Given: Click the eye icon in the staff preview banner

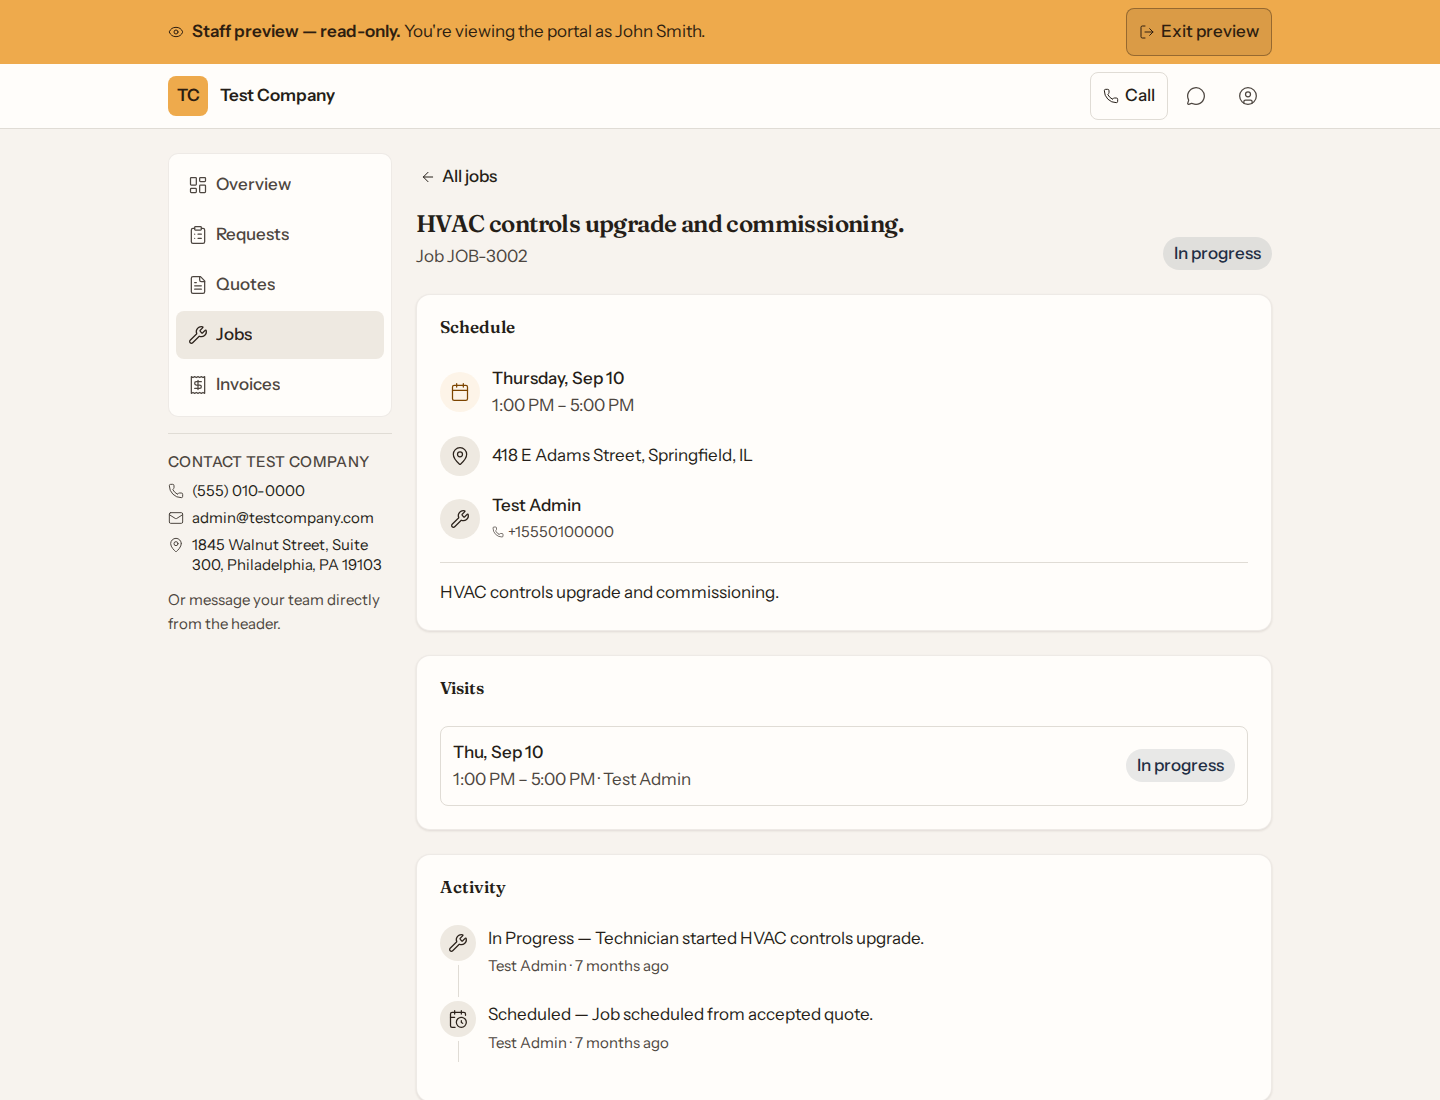Looking at the screenshot, I should click(176, 32).
